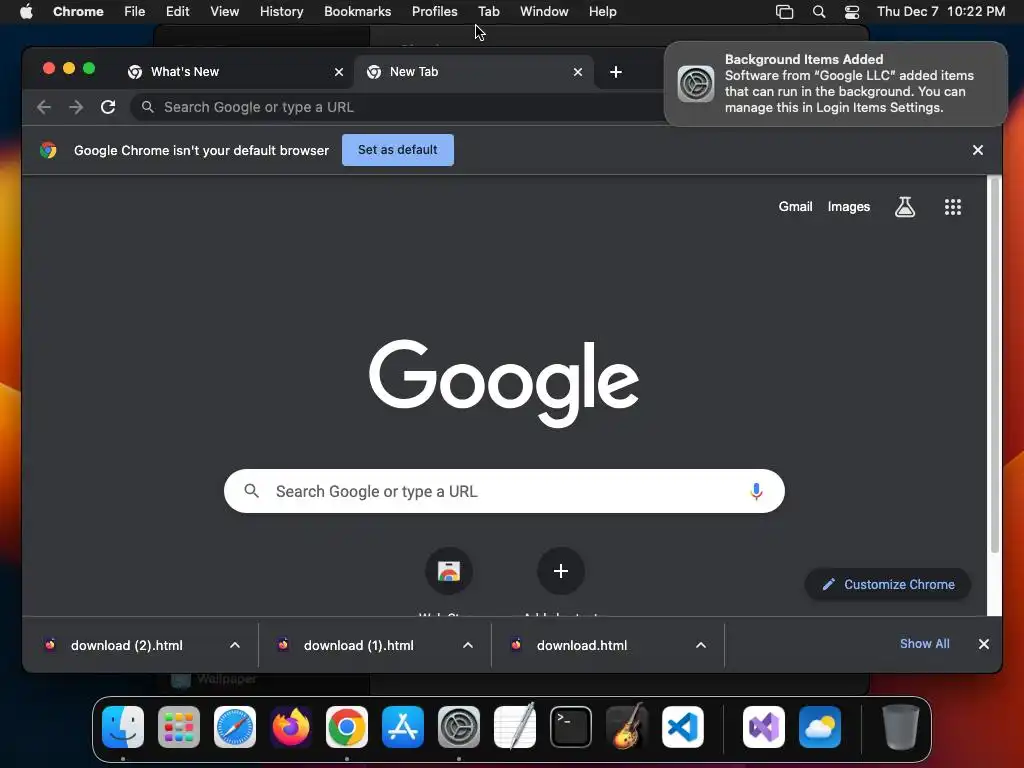The height and width of the screenshot is (768, 1024).
Task: Open Finder from the Dock
Action: coord(123,727)
